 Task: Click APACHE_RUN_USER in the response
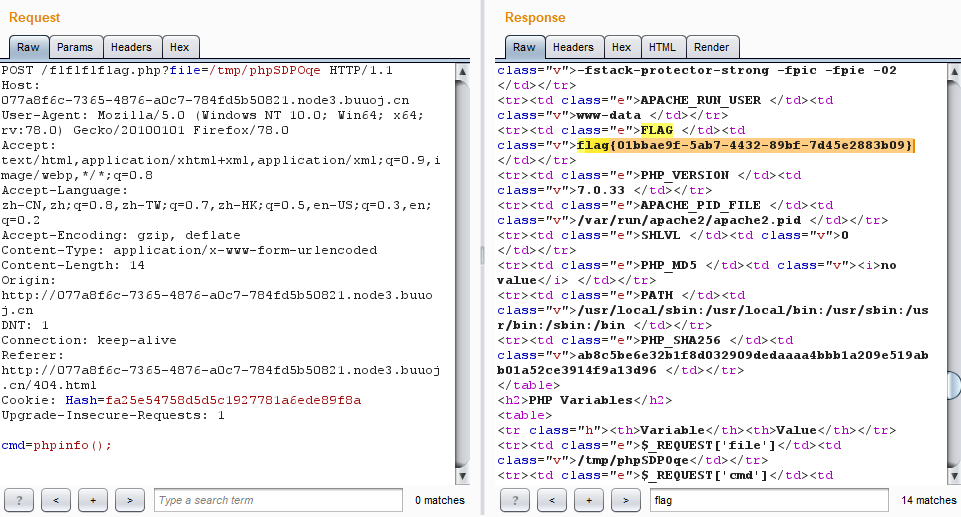pyautogui.click(x=701, y=100)
